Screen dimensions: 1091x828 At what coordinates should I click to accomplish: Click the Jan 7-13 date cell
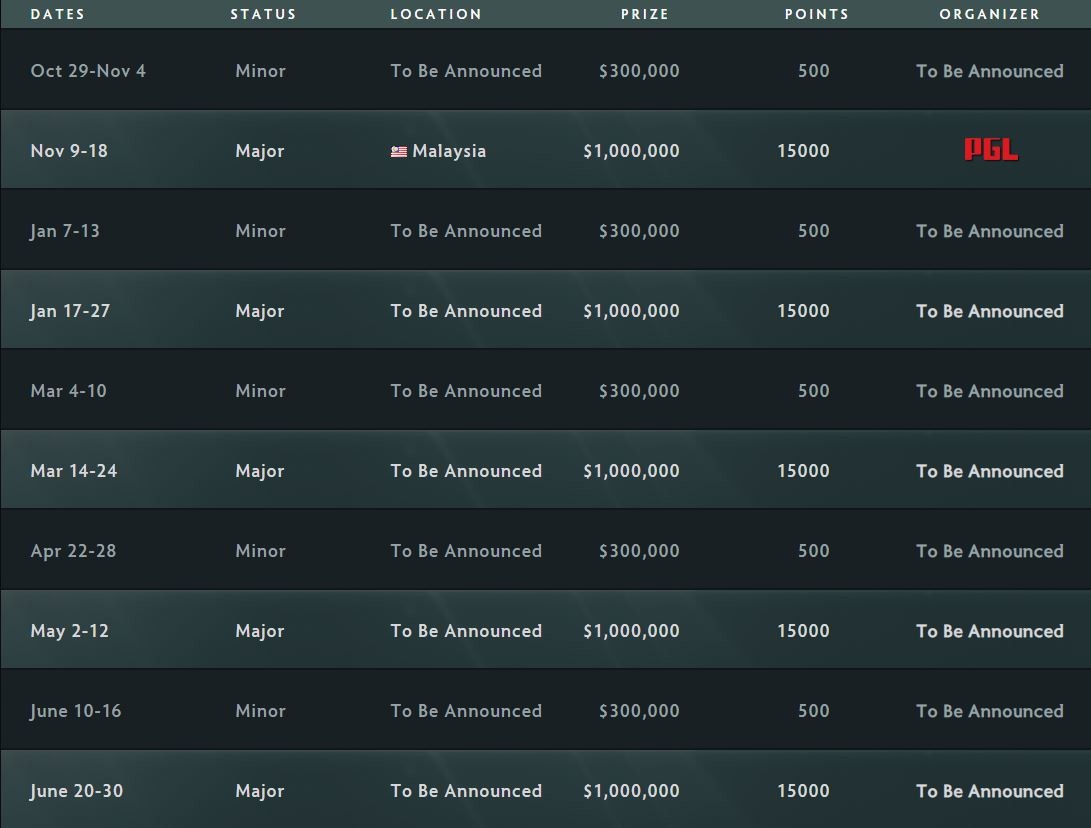tap(65, 231)
